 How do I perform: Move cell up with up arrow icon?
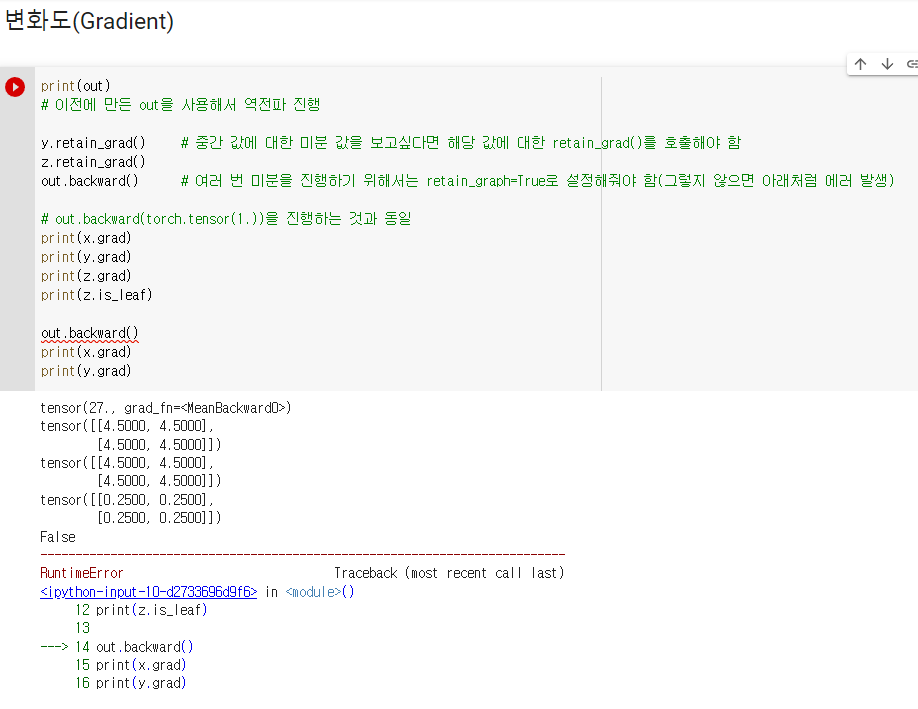tap(860, 64)
